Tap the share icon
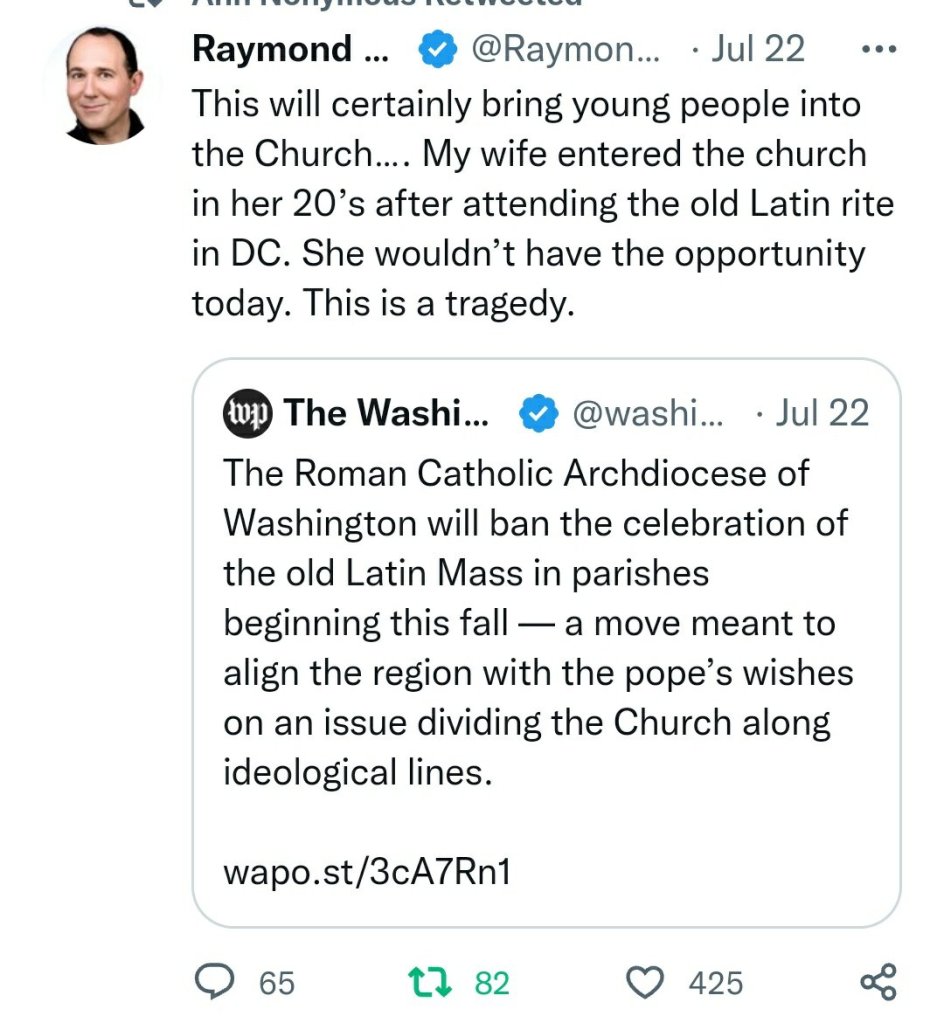The width and height of the screenshot is (944, 1023). point(879,982)
